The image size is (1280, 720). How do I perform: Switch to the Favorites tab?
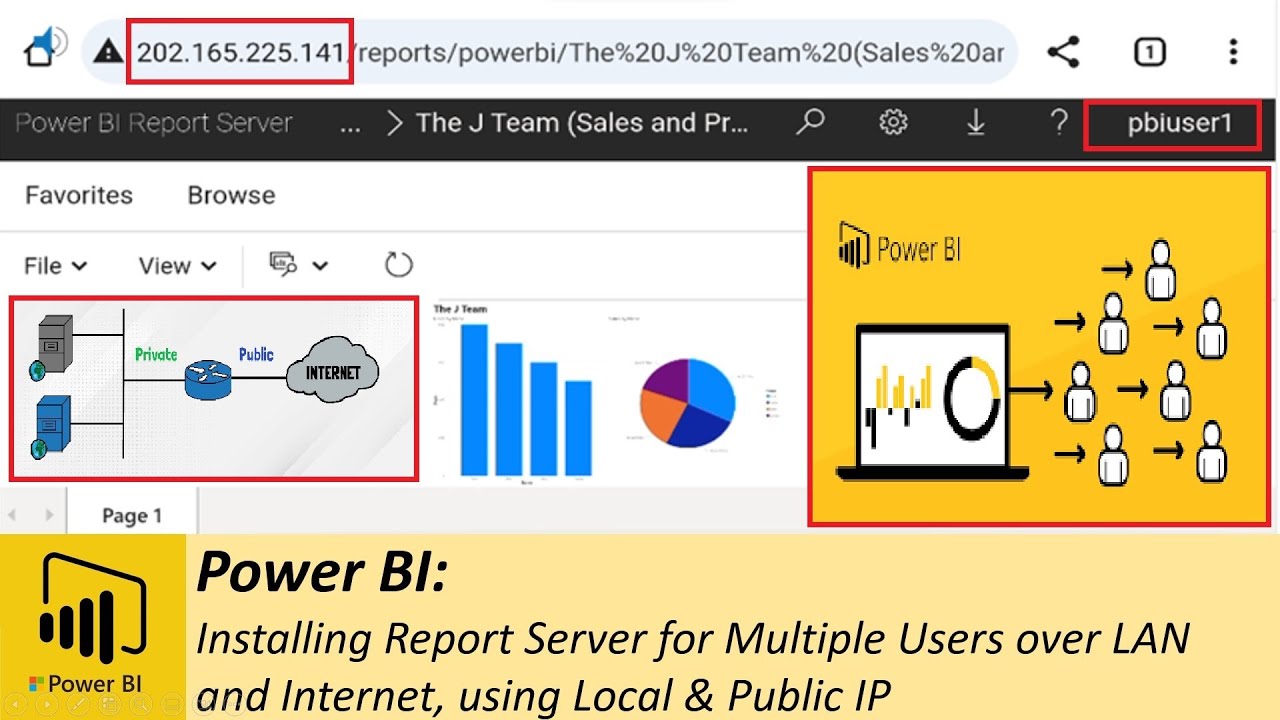coord(79,195)
